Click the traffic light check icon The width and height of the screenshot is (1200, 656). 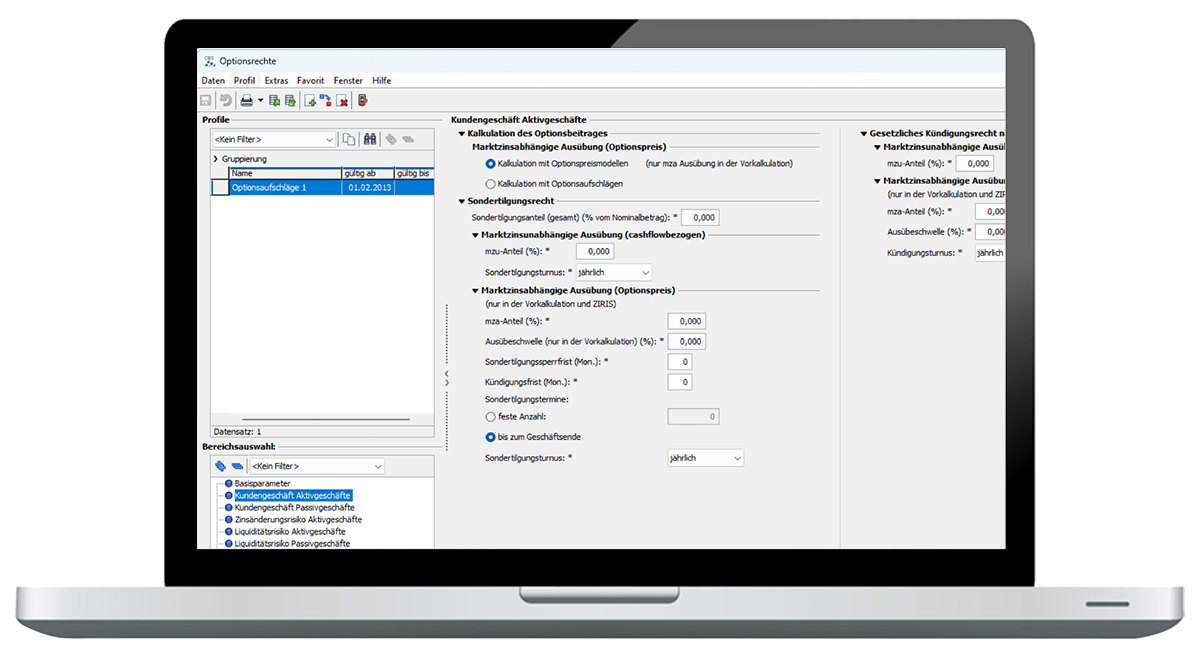click(363, 100)
